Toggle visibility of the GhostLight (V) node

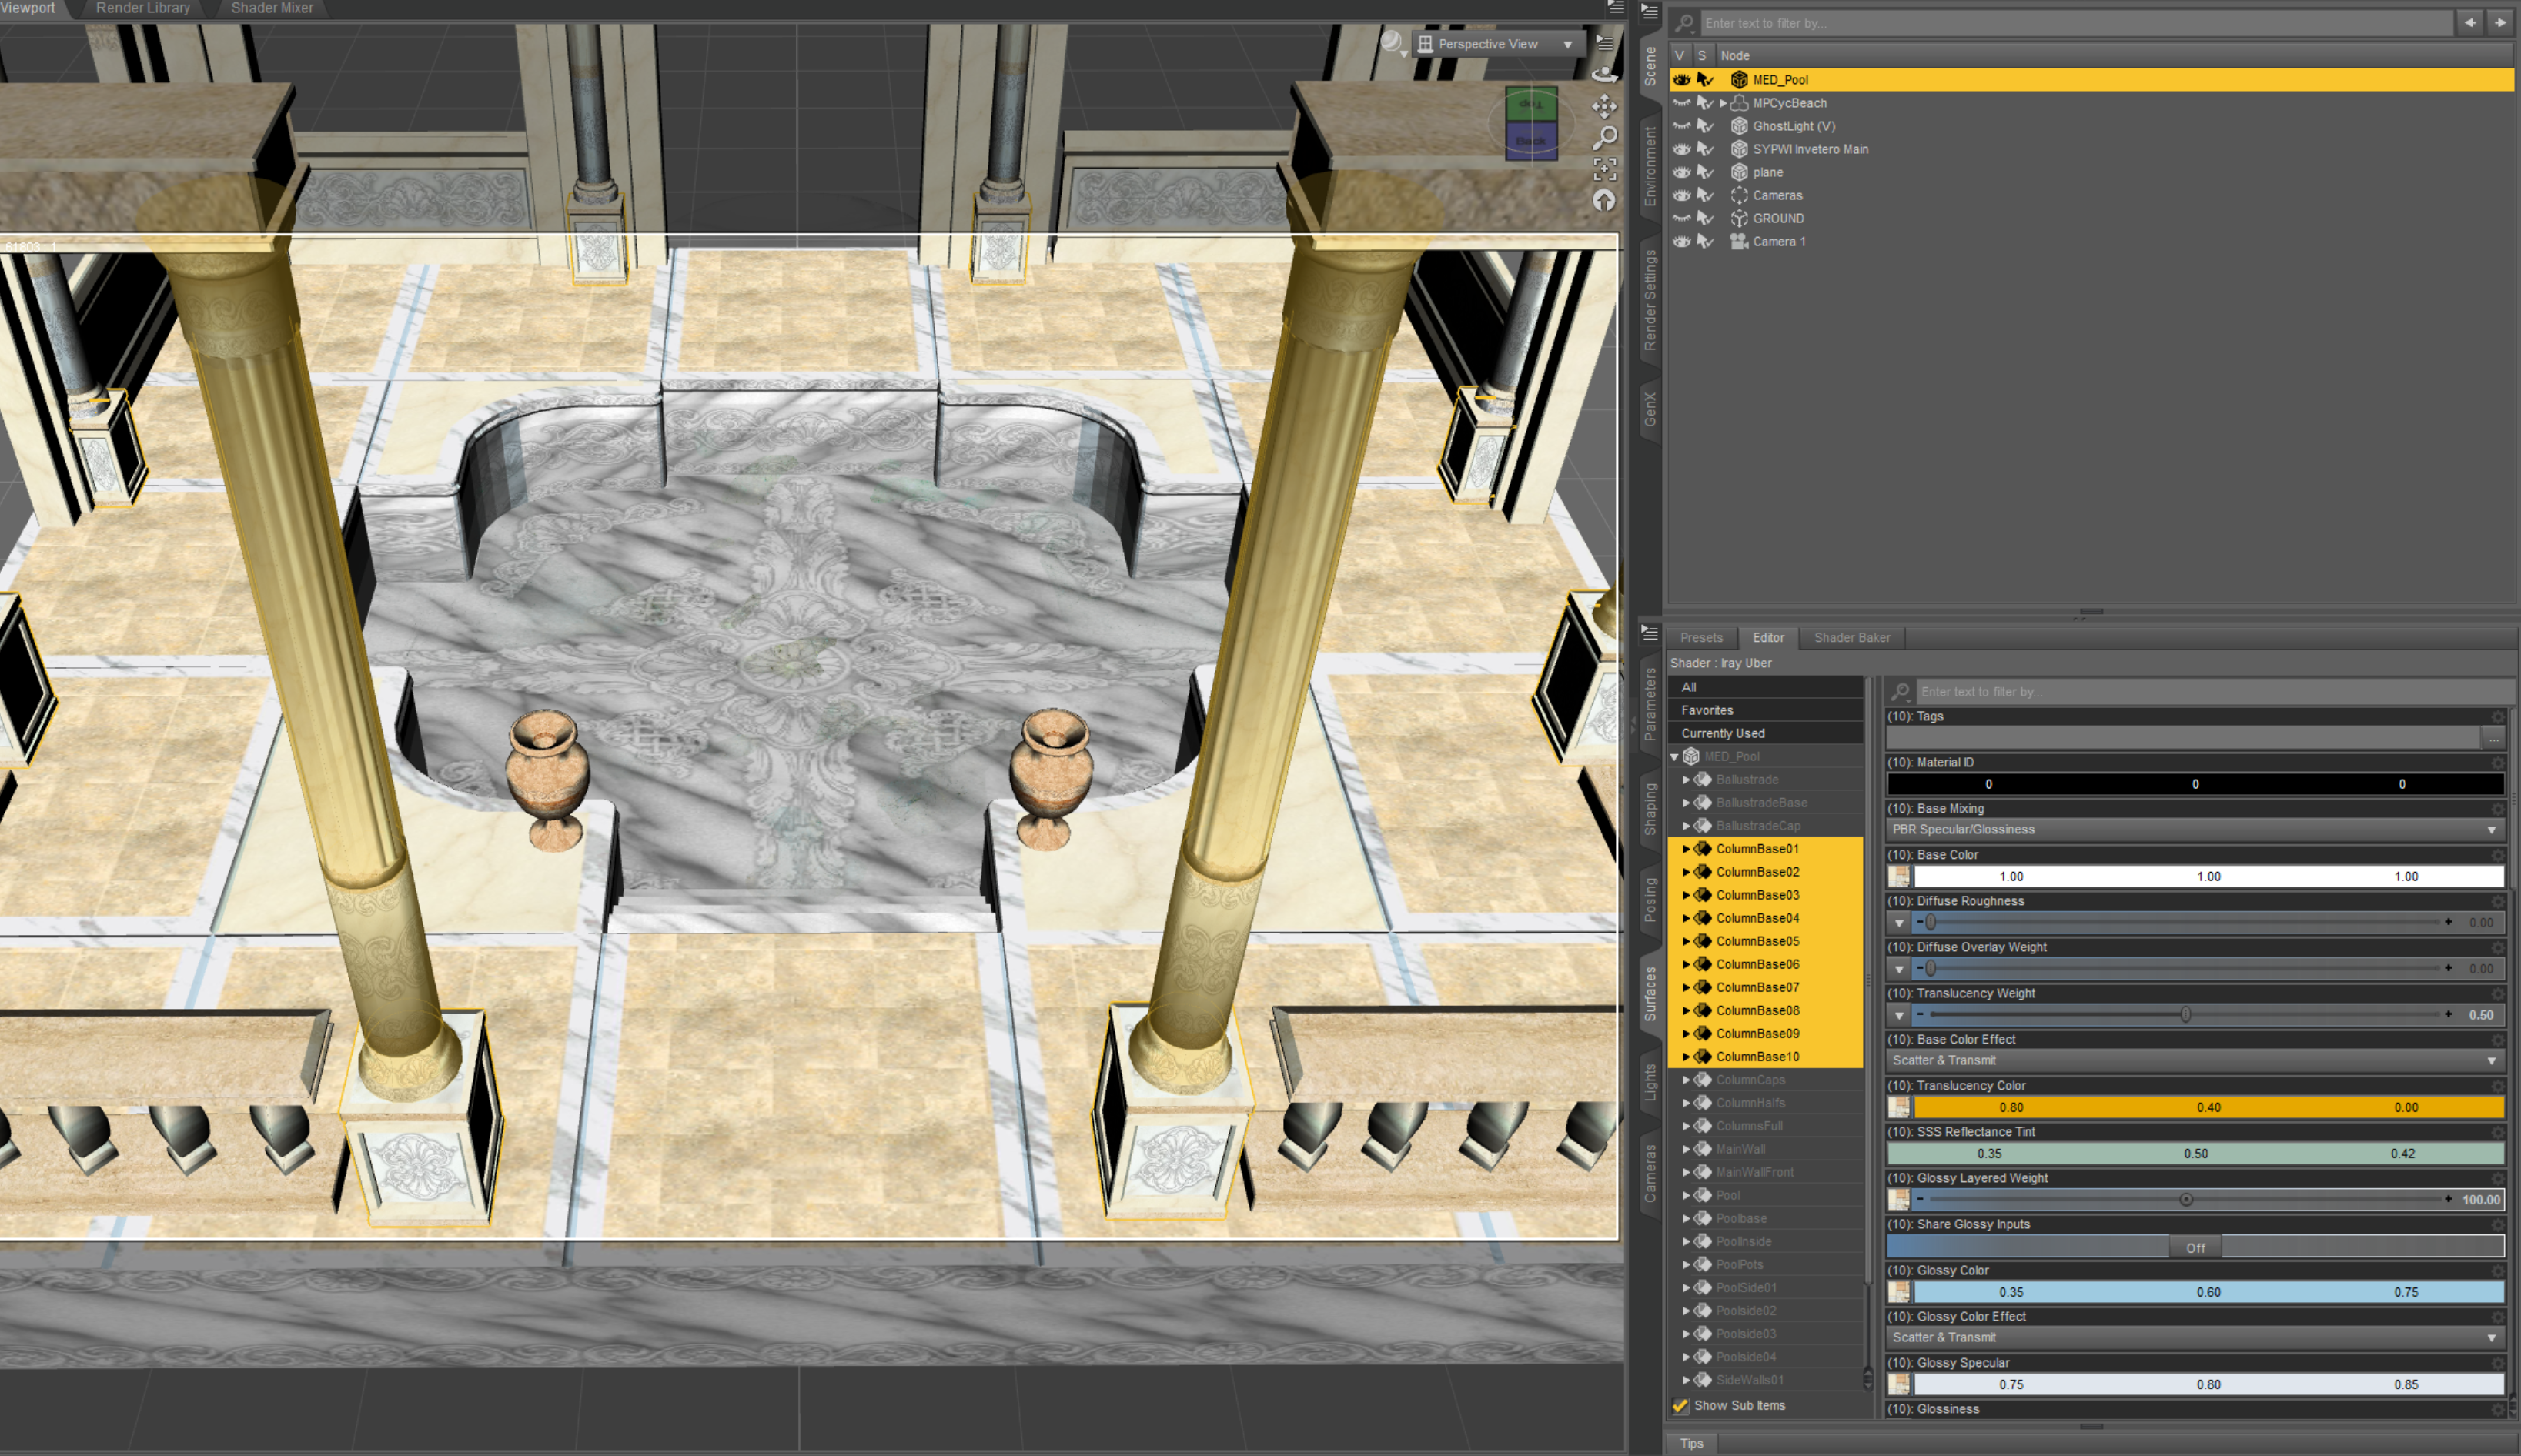(x=1682, y=126)
